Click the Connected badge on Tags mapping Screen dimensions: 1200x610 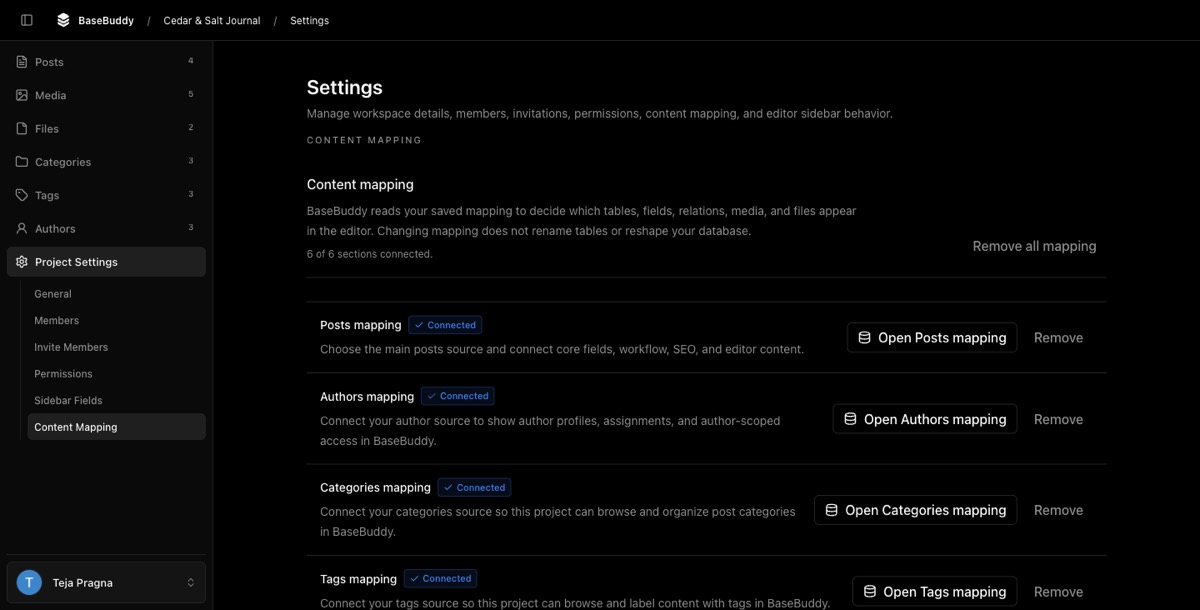pyautogui.click(x=440, y=578)
